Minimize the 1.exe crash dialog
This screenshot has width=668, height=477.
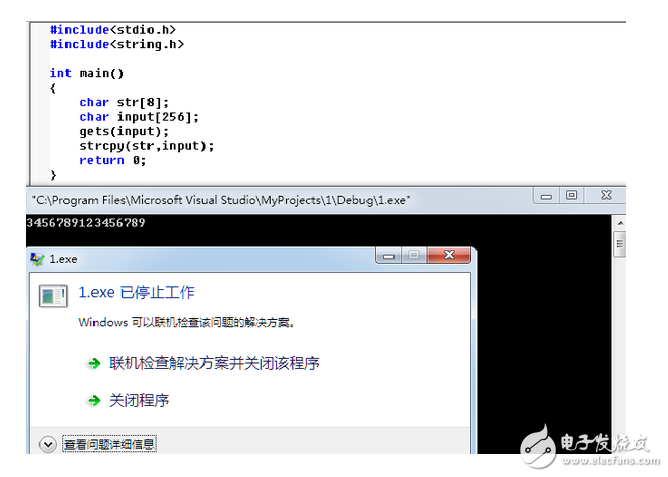(x=389, y=257)
